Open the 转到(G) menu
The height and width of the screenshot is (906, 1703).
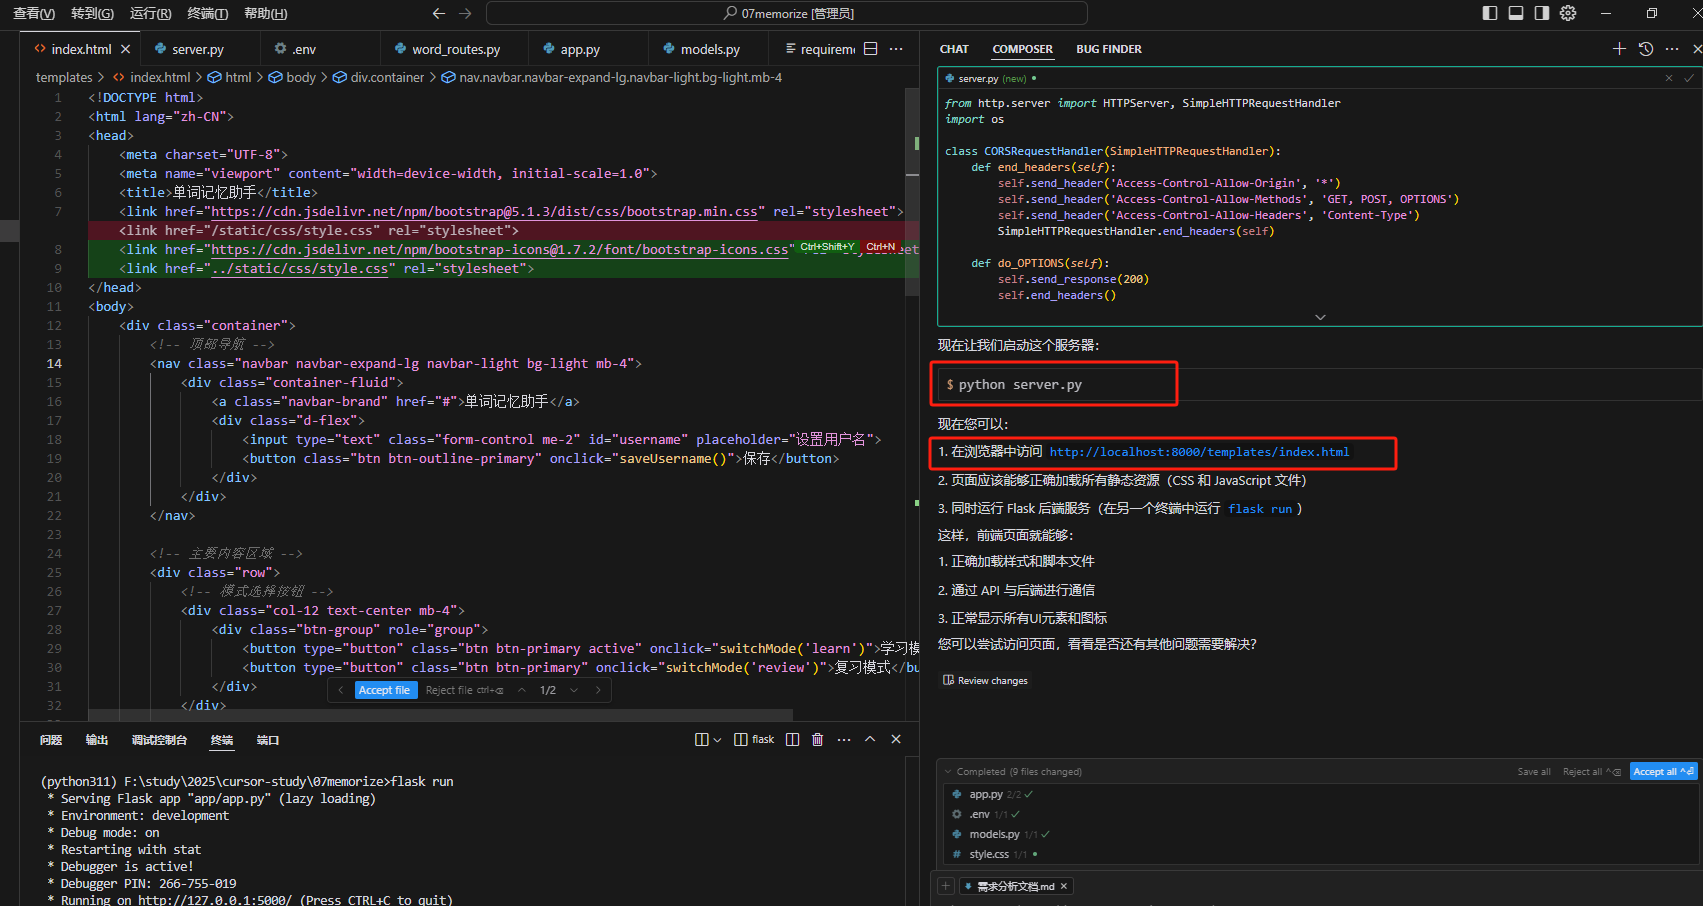(x=92, y=13)
